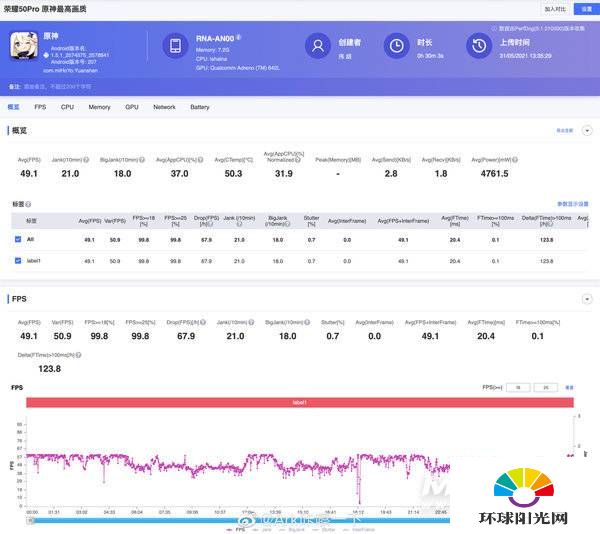Toggle the FPS series in chart legend

[236, 530]
